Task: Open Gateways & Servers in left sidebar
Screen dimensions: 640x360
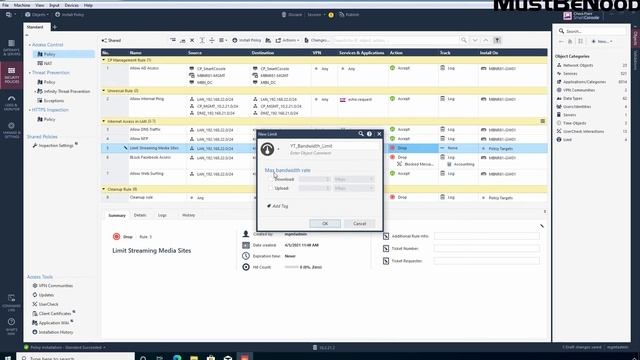Action: 11,47
